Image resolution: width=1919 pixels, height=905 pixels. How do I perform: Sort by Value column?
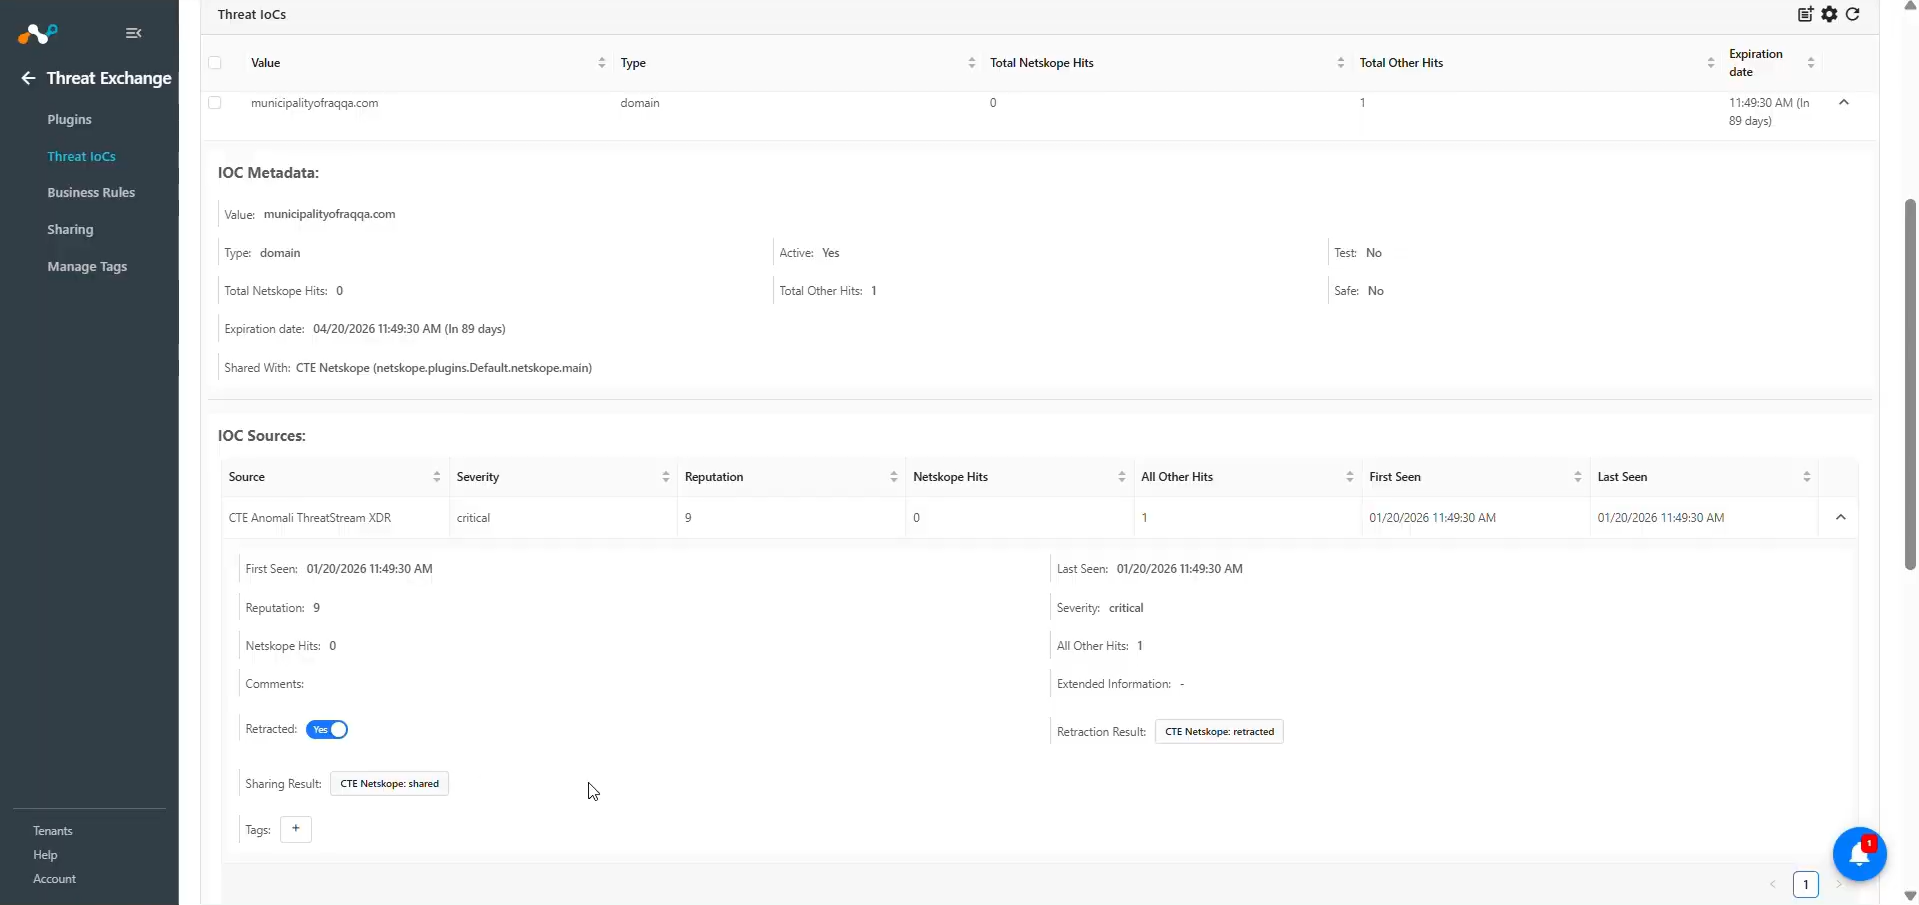coord(602,63)
